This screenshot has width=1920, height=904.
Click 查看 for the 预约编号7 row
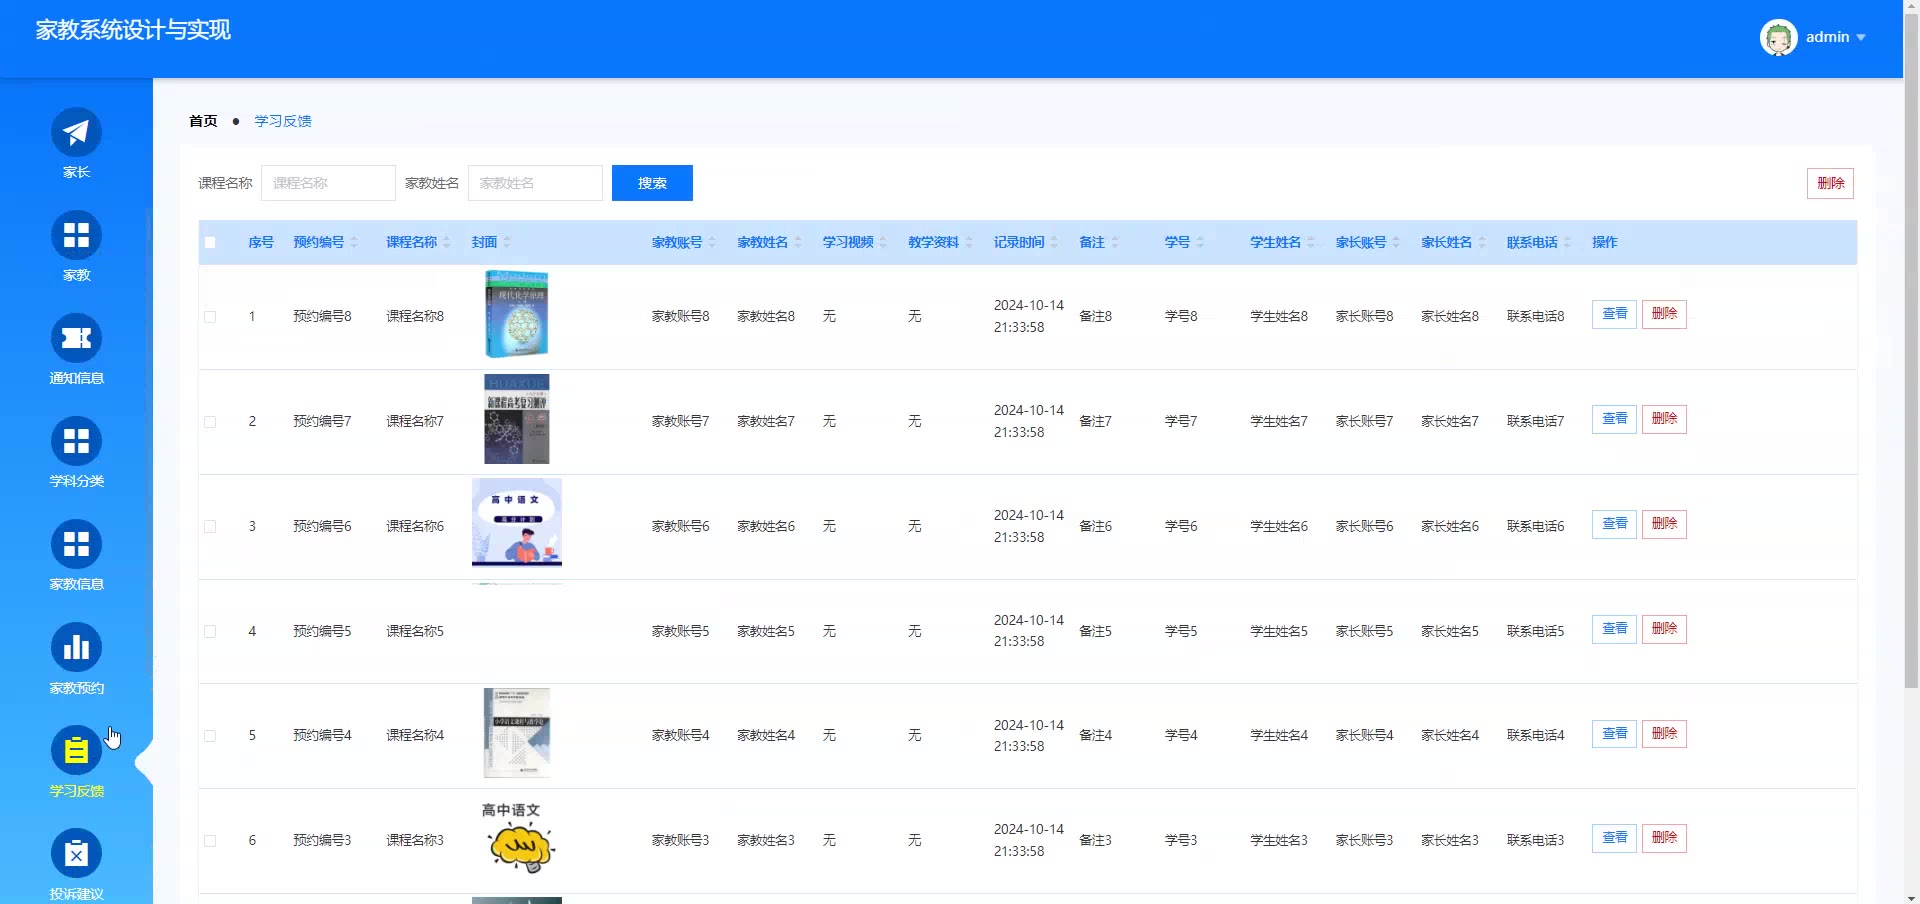pyautogui.click(x=1613, y=419)
